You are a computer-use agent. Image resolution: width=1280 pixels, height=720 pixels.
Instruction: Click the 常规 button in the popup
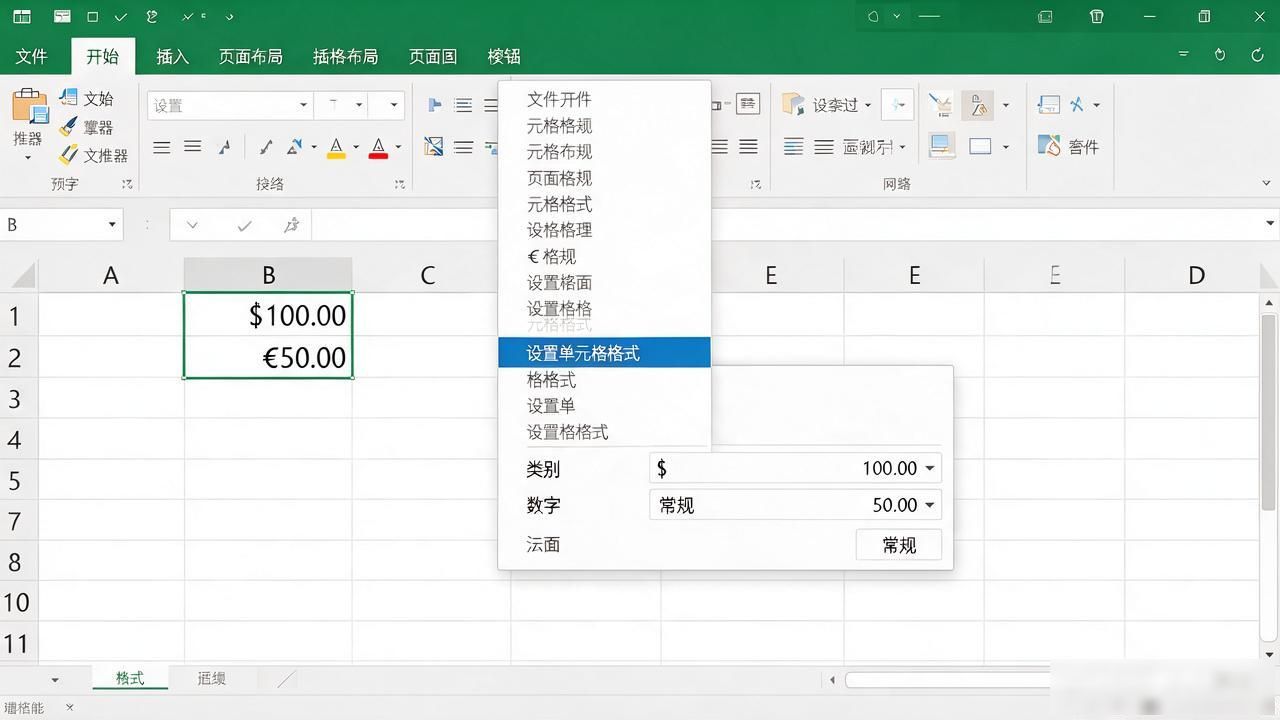click(899, 545)
